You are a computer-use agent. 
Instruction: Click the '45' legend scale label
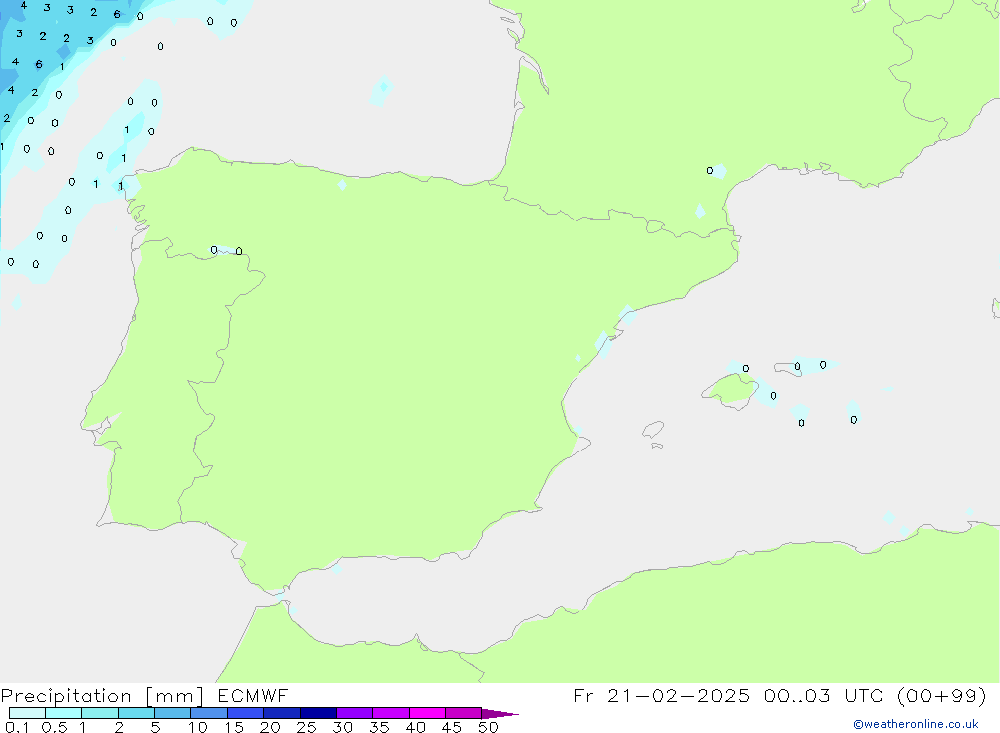click(452, 727)
